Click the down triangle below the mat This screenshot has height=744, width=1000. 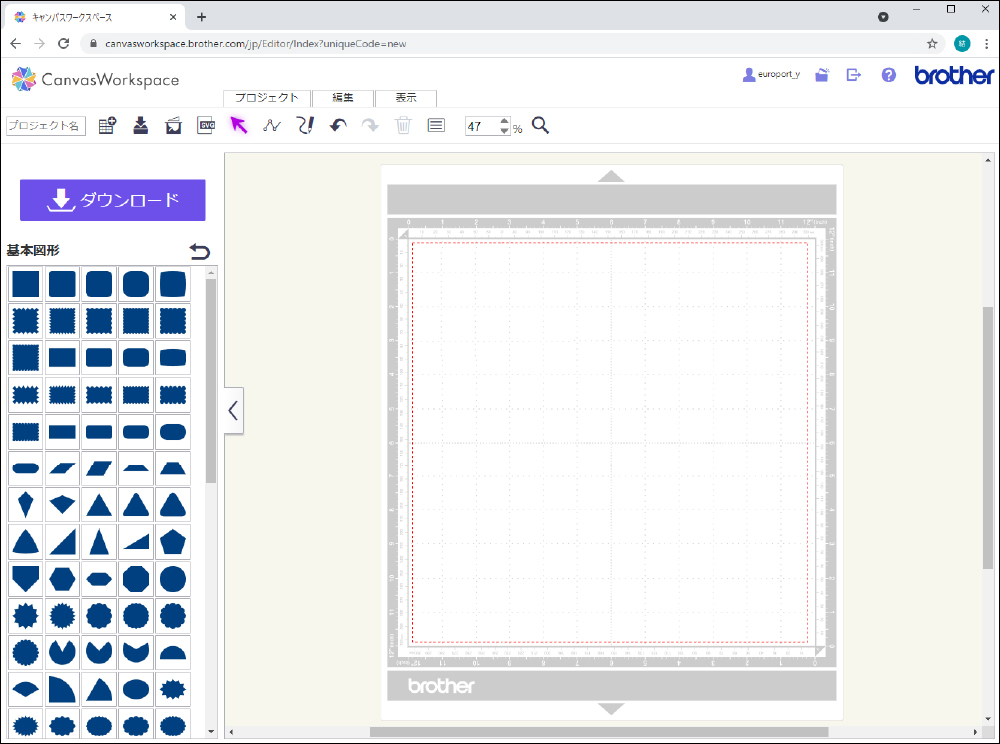(x=611, y=709)
